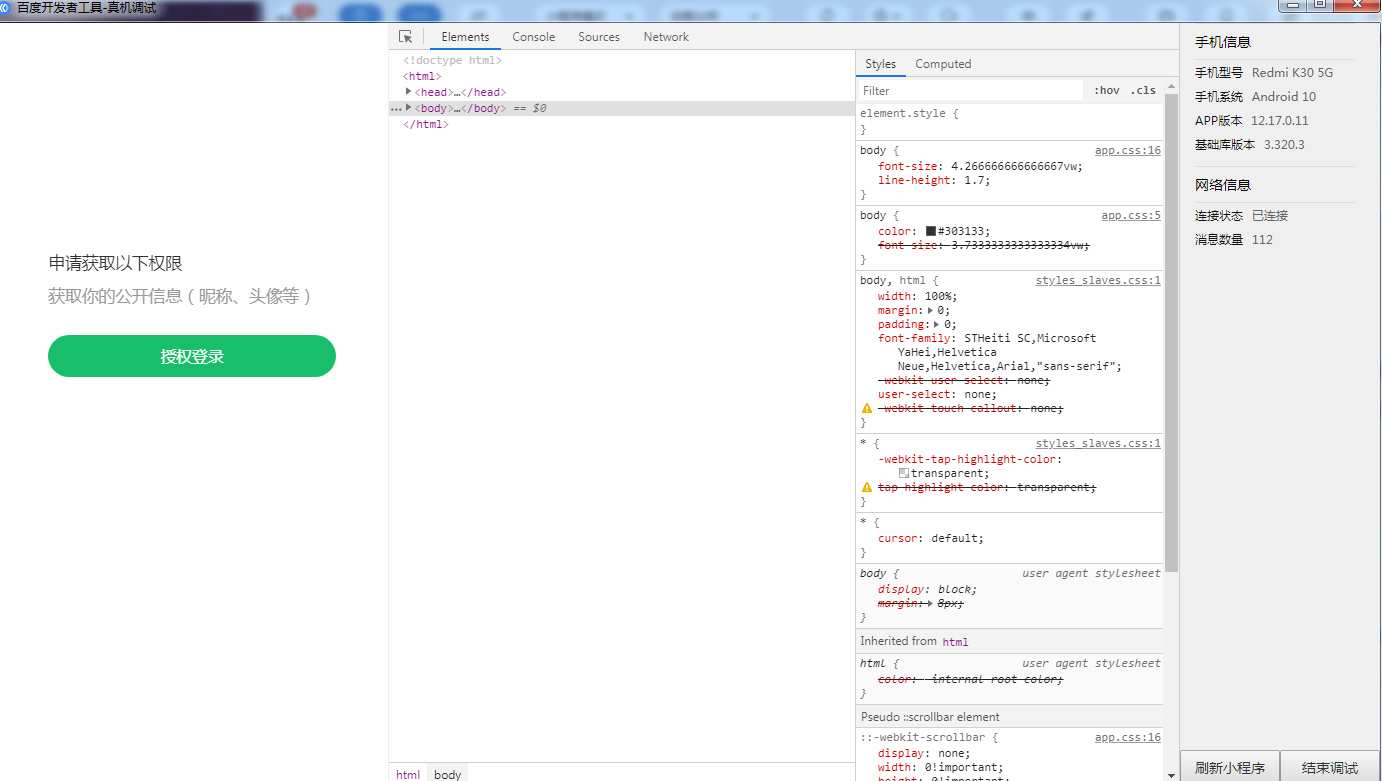Click the Baidu developer tool logo in title bar
The image size is (1382, 781).
point(6,7)
